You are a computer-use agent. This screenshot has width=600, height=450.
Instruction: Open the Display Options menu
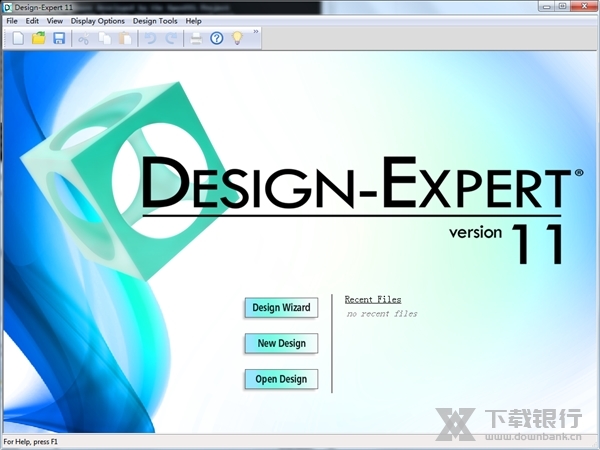click(98, 21)
